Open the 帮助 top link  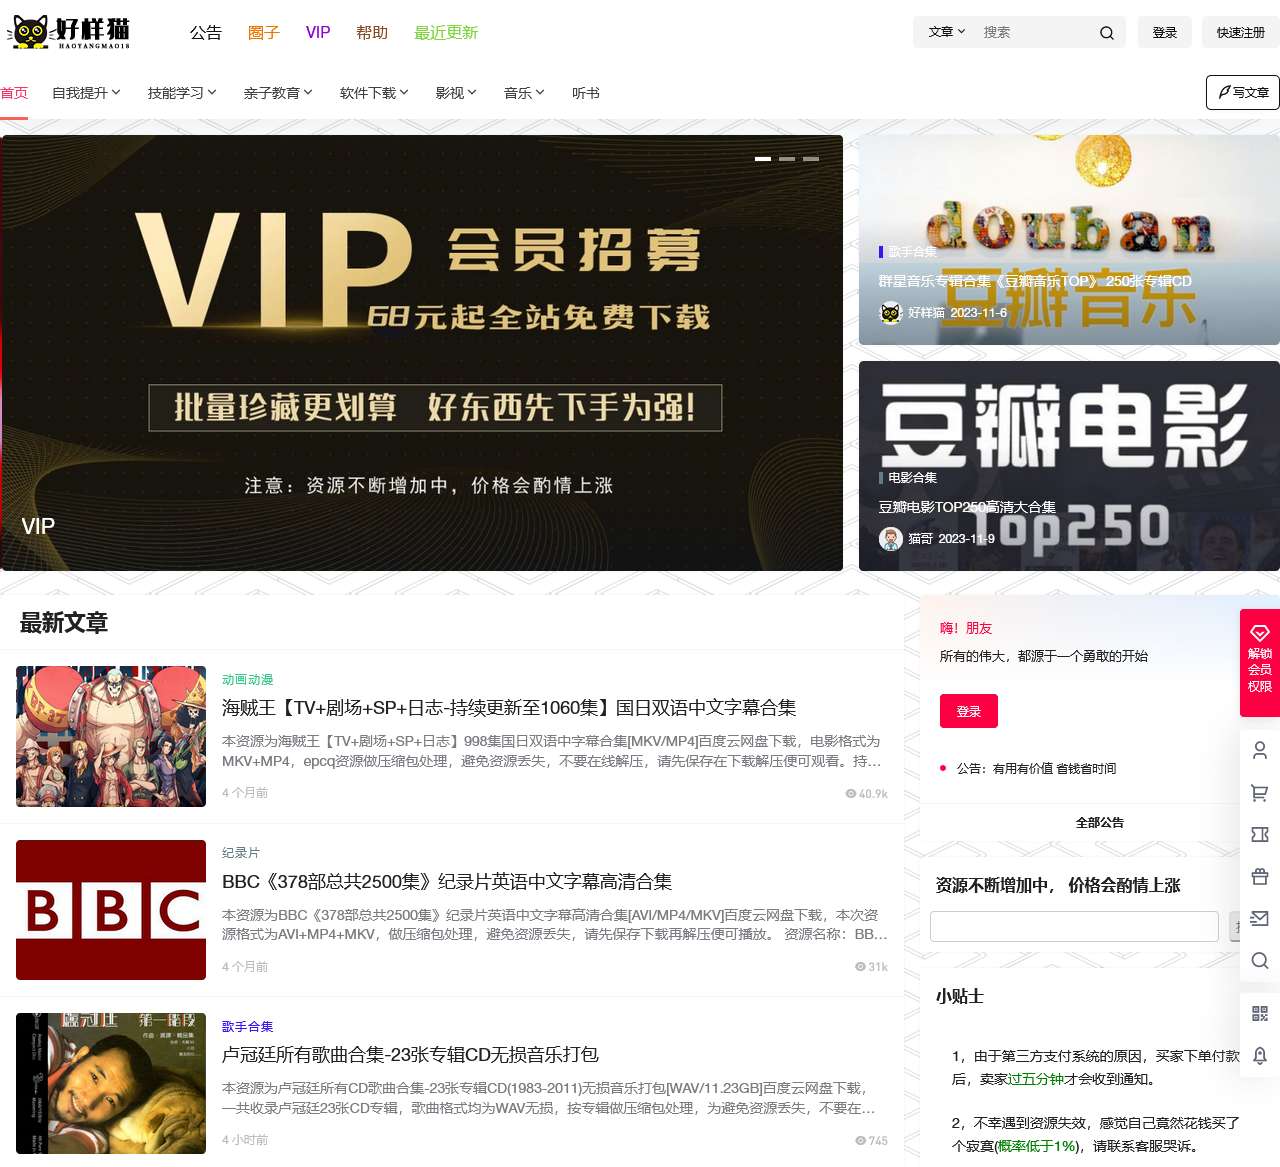[372, 32]
